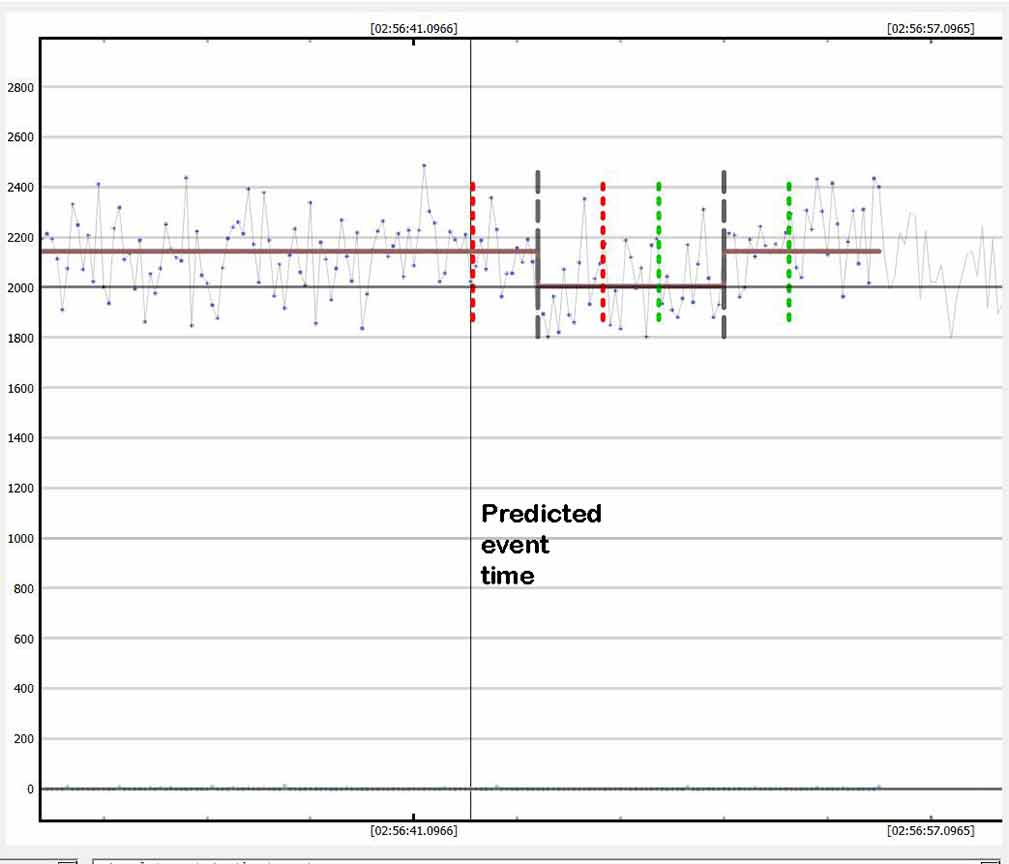The image size is (1009, 864).
Task: Click the solid black predicted event time line
Action: (470, 420)
